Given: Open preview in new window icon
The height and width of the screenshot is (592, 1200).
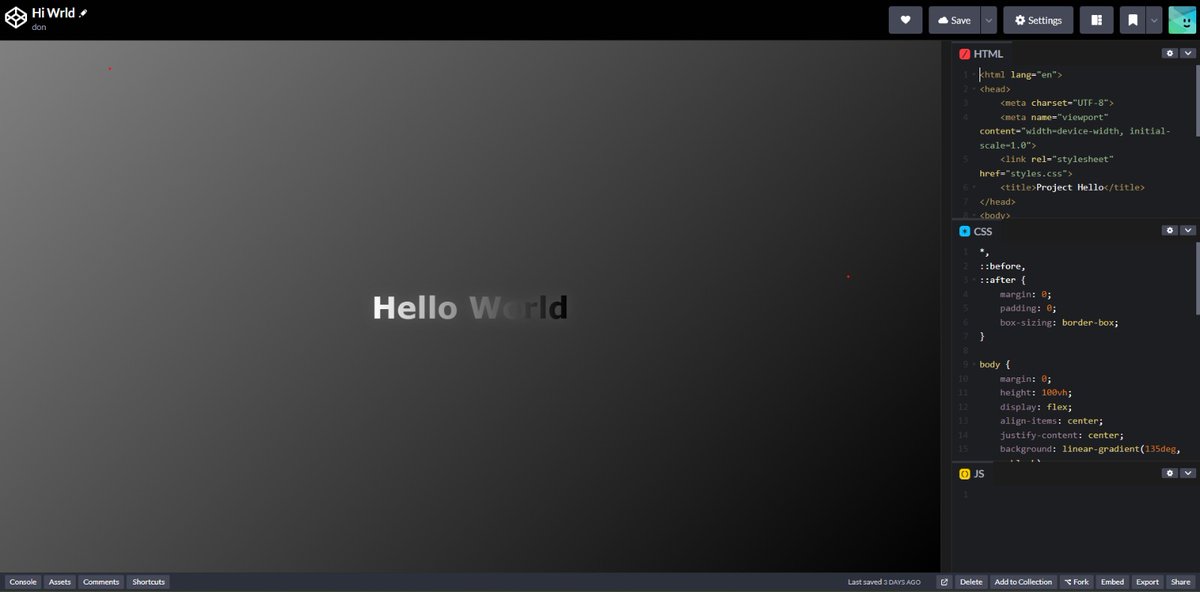Looking at the screenshot, I should (x=944, y=582).
